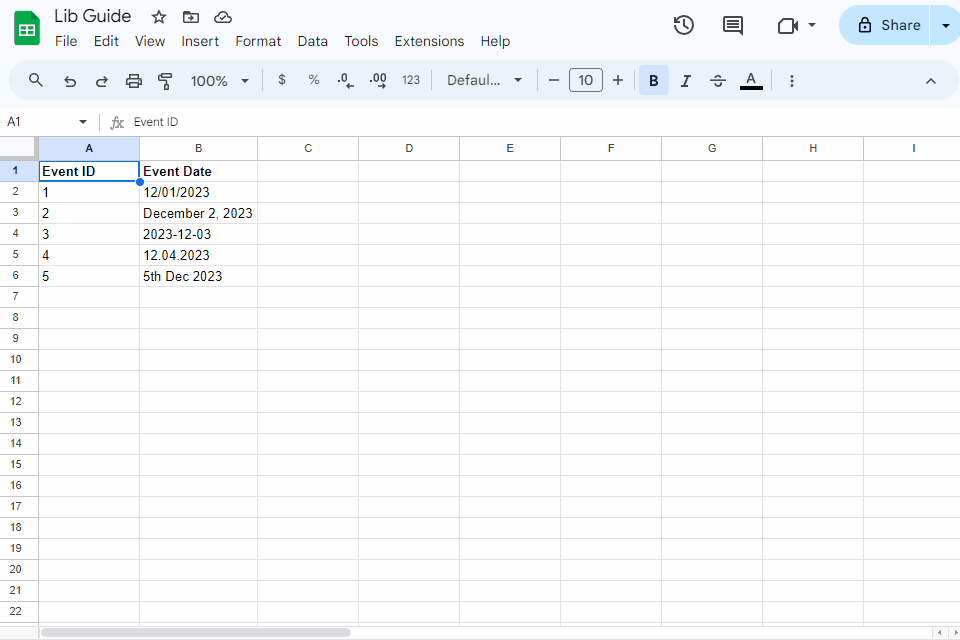The height and width of the screenshot is (640, 960).
Task: Increase decimal places
Action: tap(378, 80)
